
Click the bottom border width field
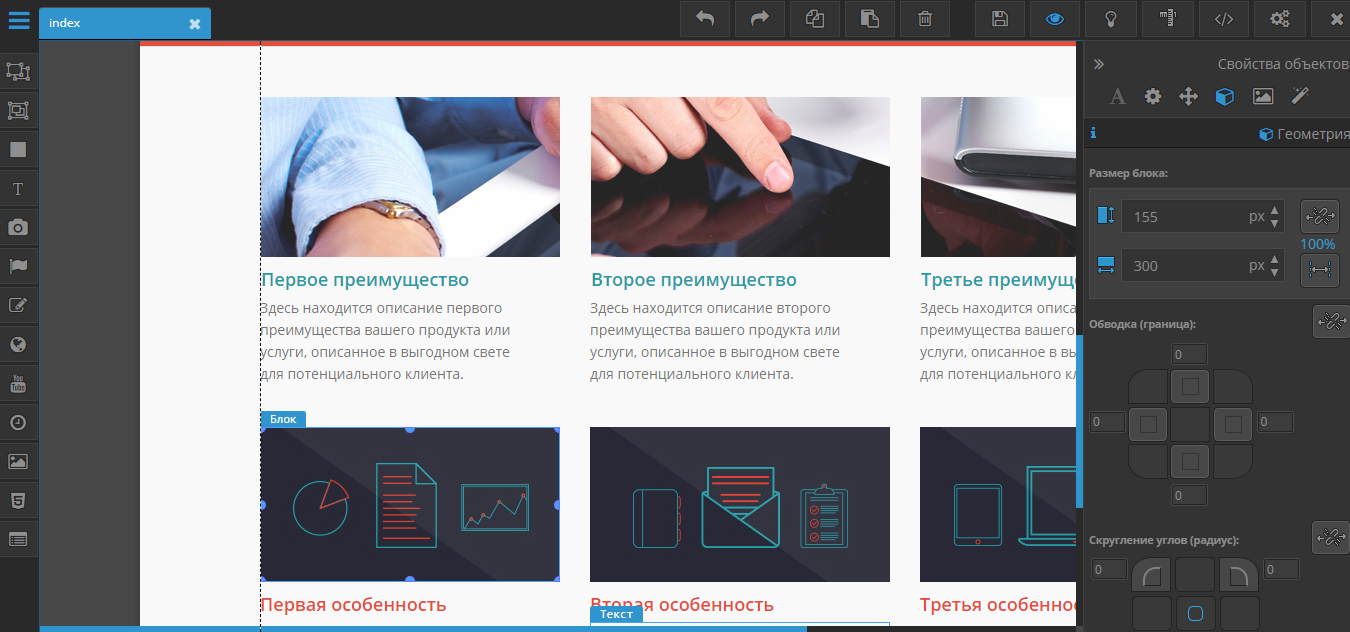(1189, 495)
